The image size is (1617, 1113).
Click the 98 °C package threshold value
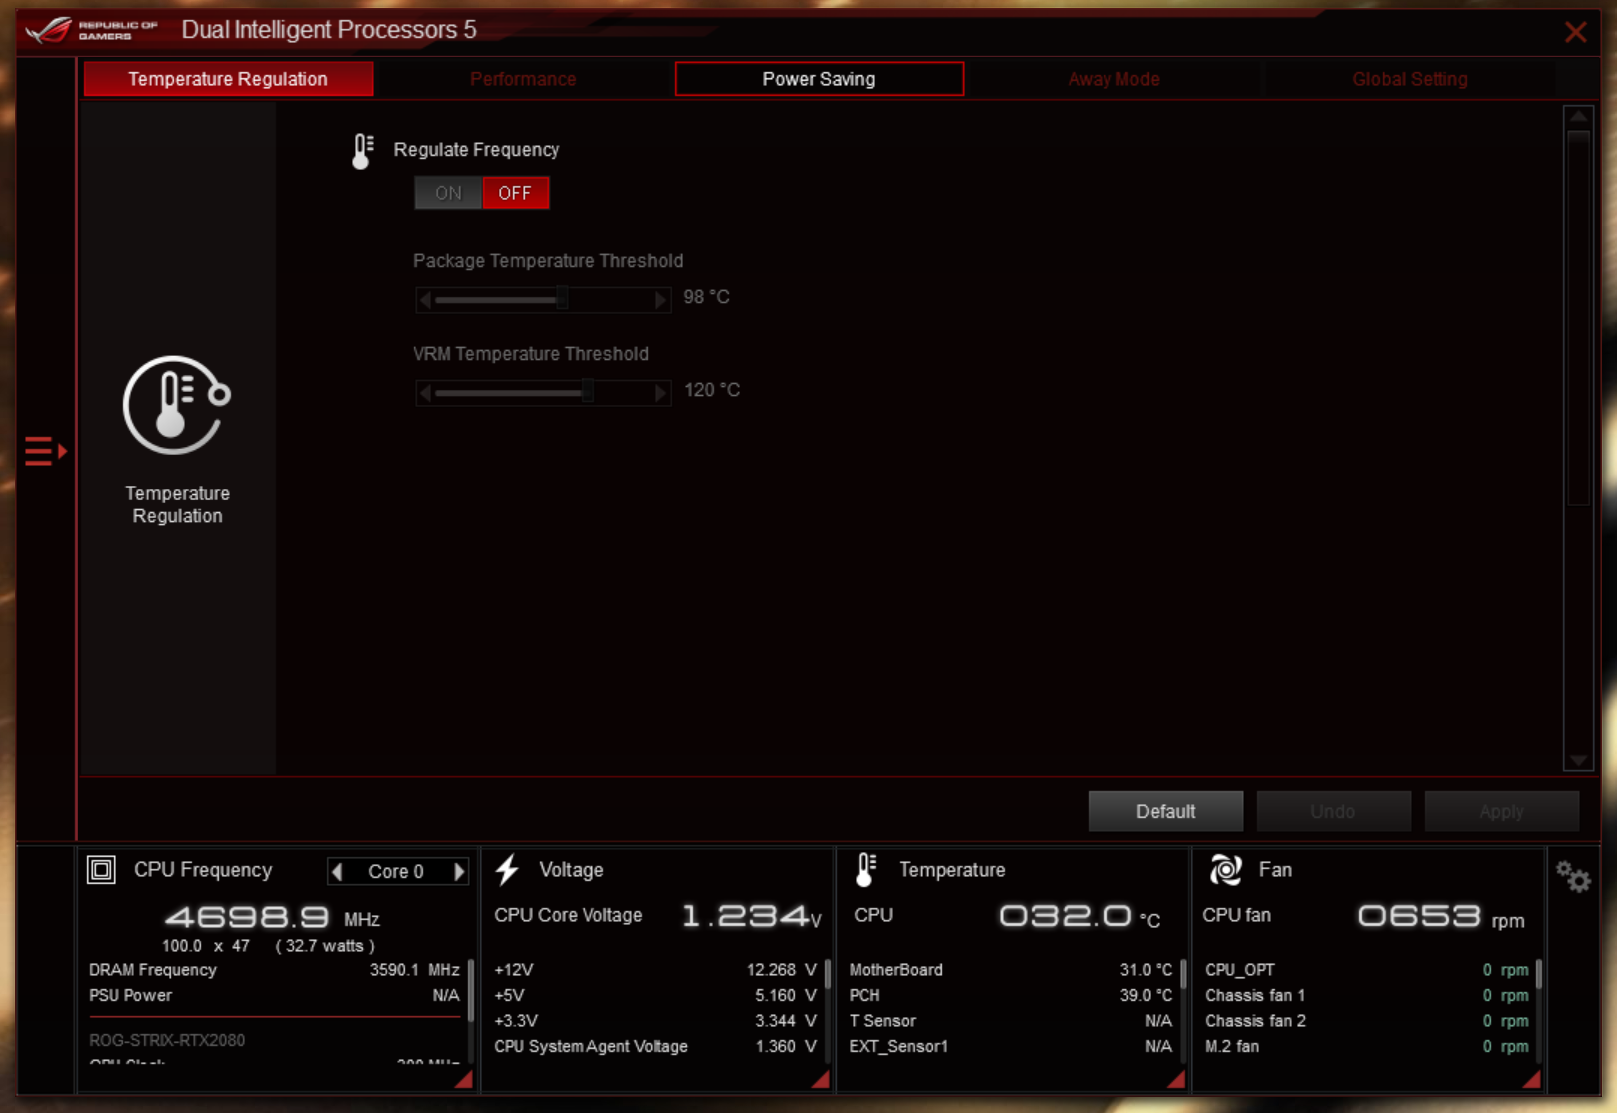click(706, 297)
